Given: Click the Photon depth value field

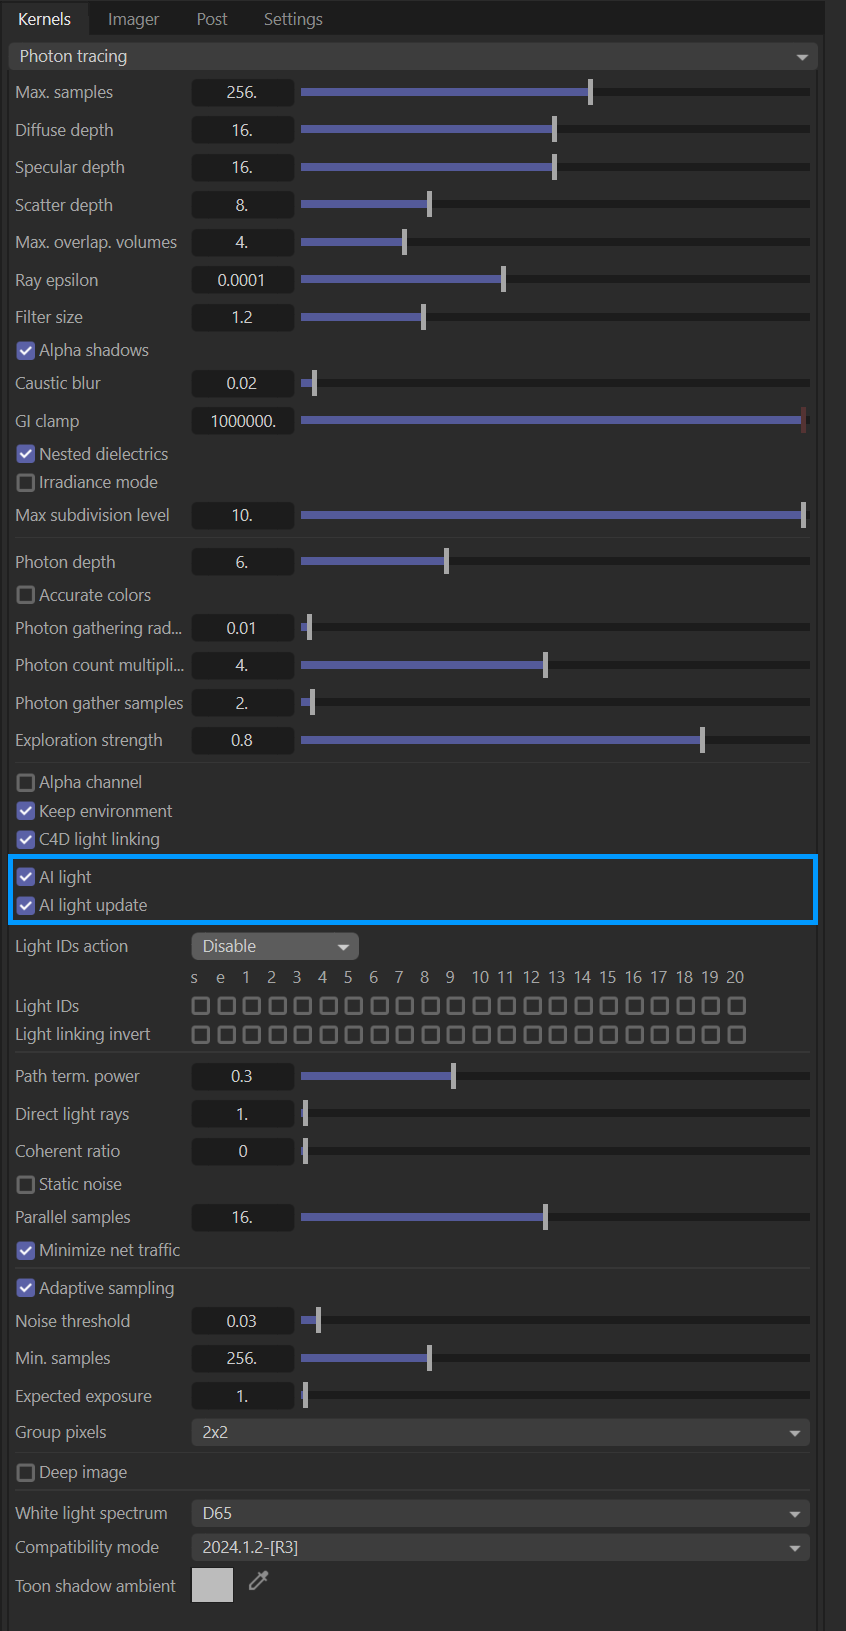Looking at the screenshot, I should click(x=242, y=562).
